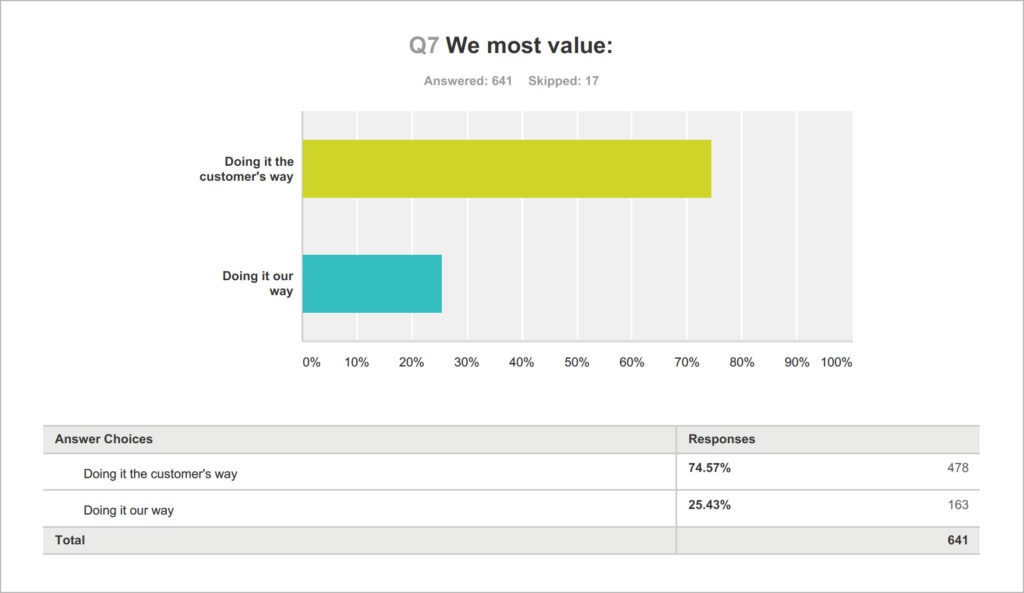Click the 100% axis label
This screenshot has width=1024, height=593.
(836, 363)
